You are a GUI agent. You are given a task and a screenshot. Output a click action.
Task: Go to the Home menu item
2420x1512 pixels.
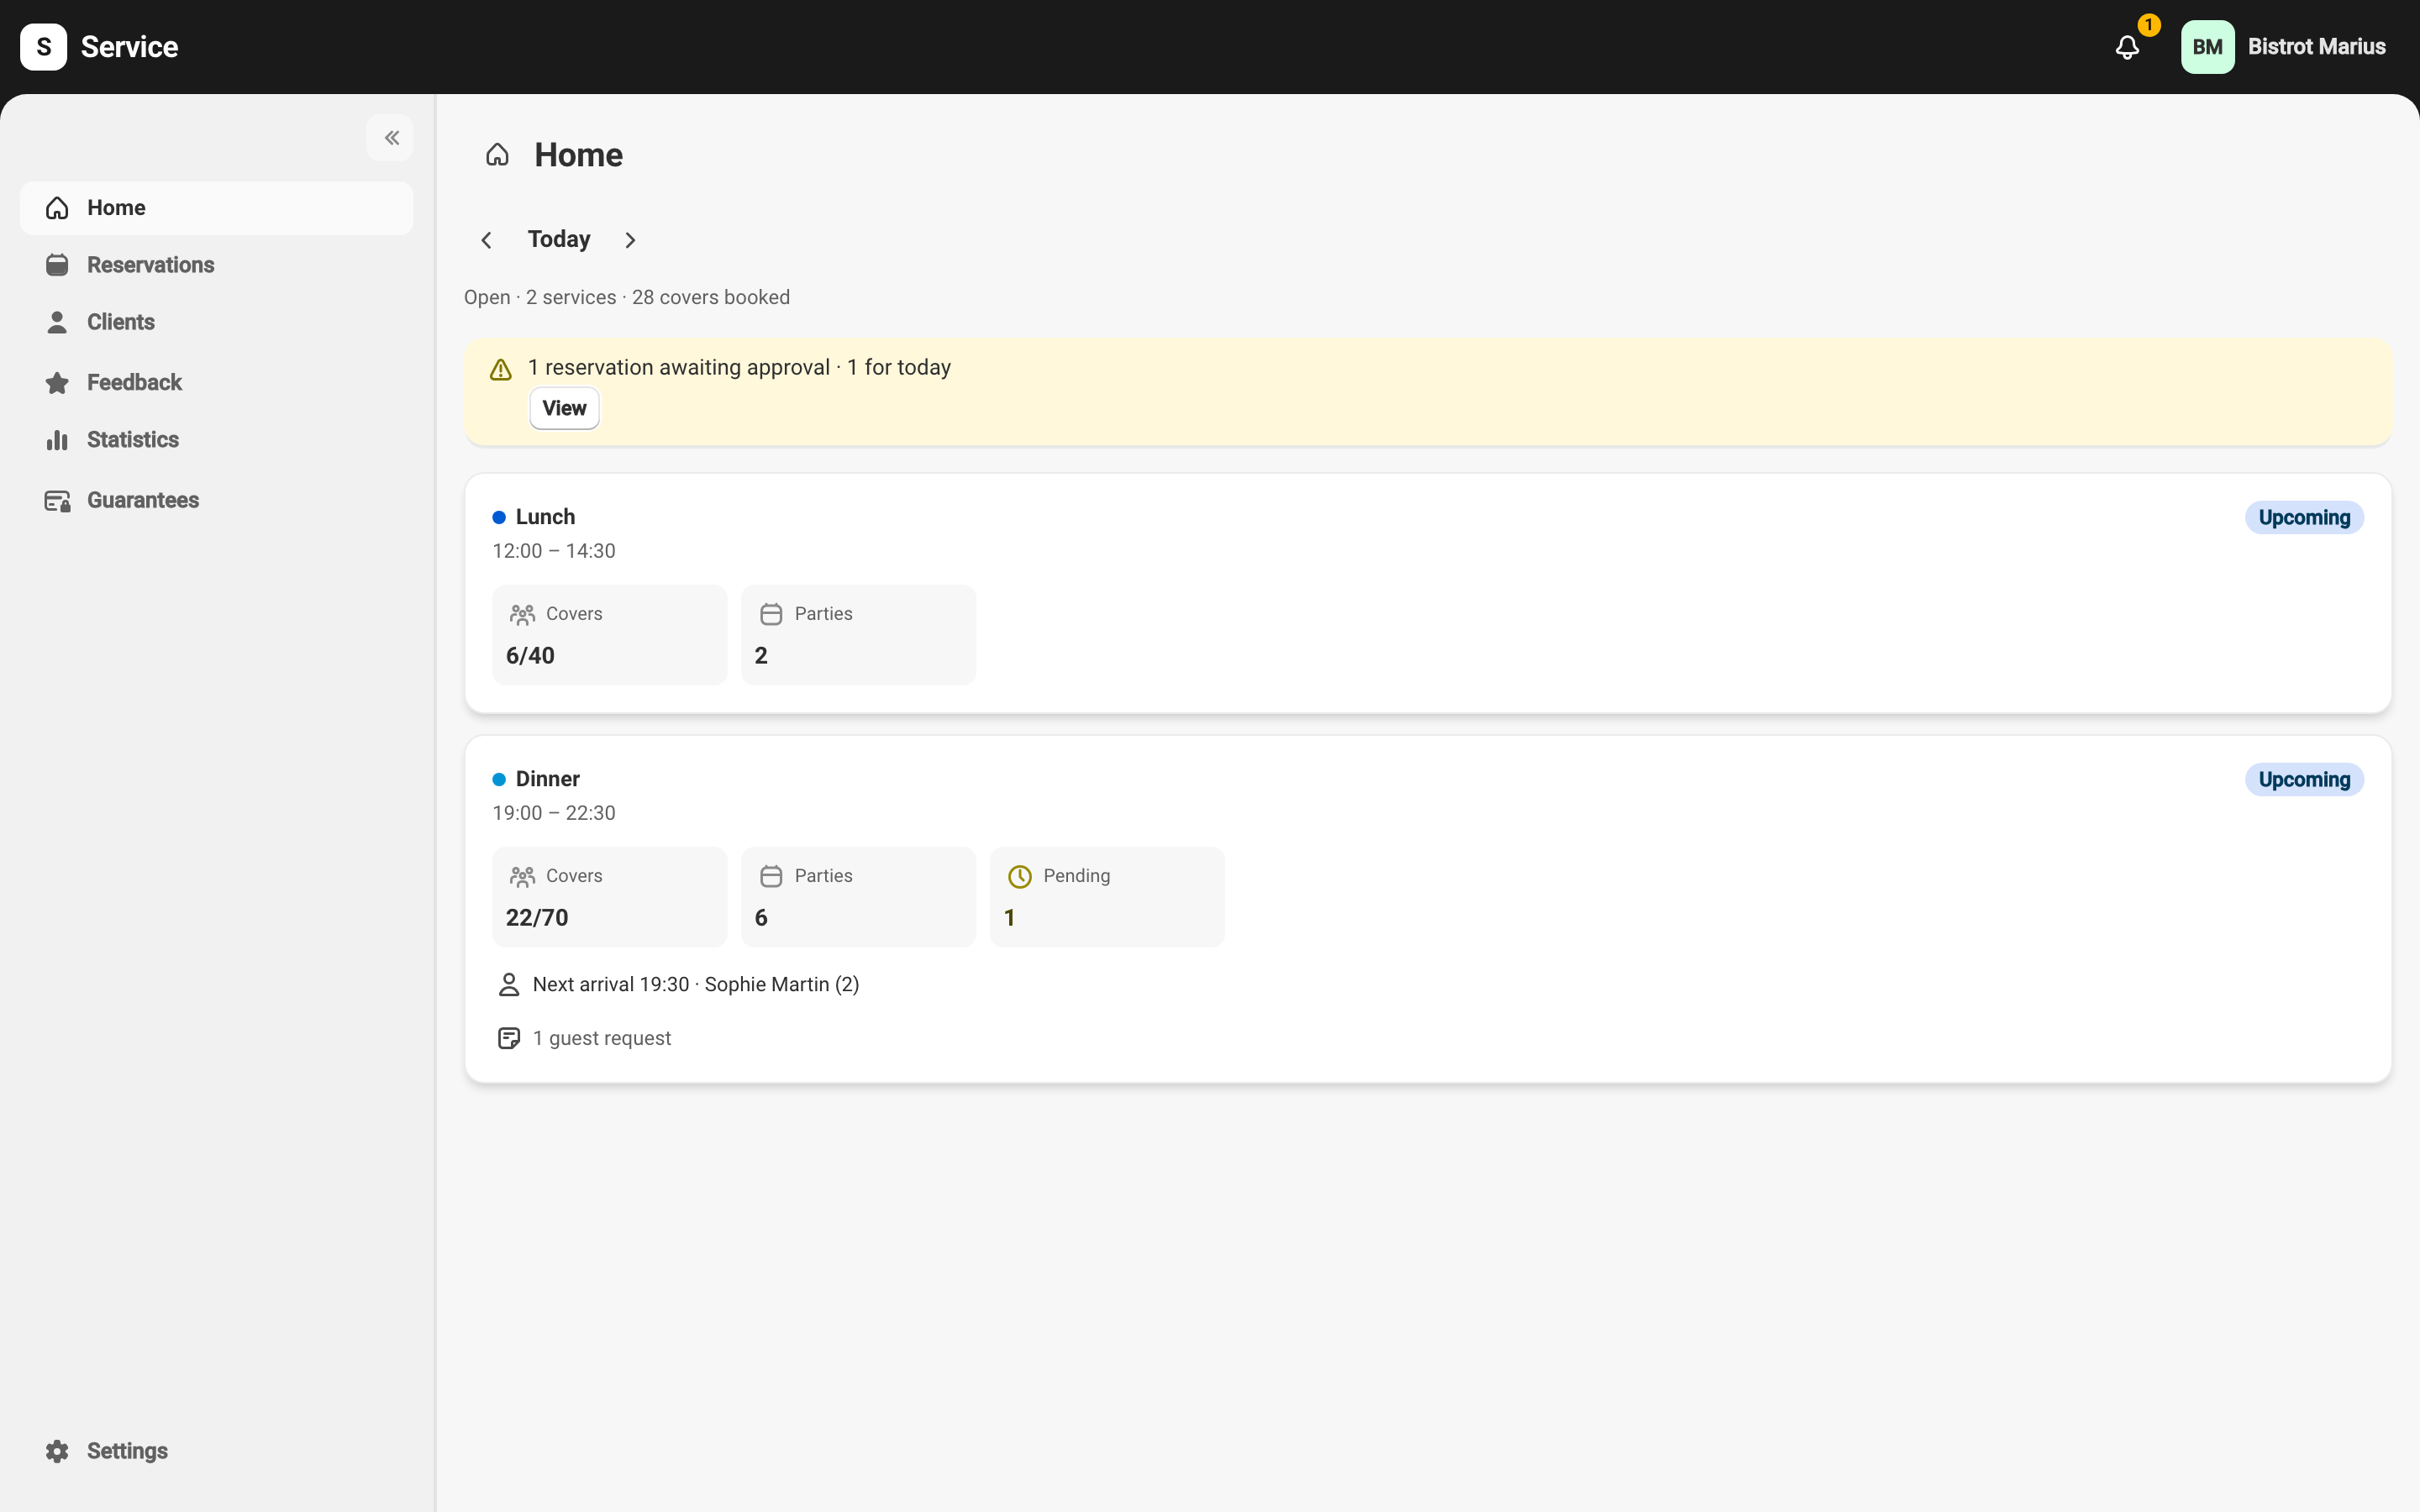[216, 208]
